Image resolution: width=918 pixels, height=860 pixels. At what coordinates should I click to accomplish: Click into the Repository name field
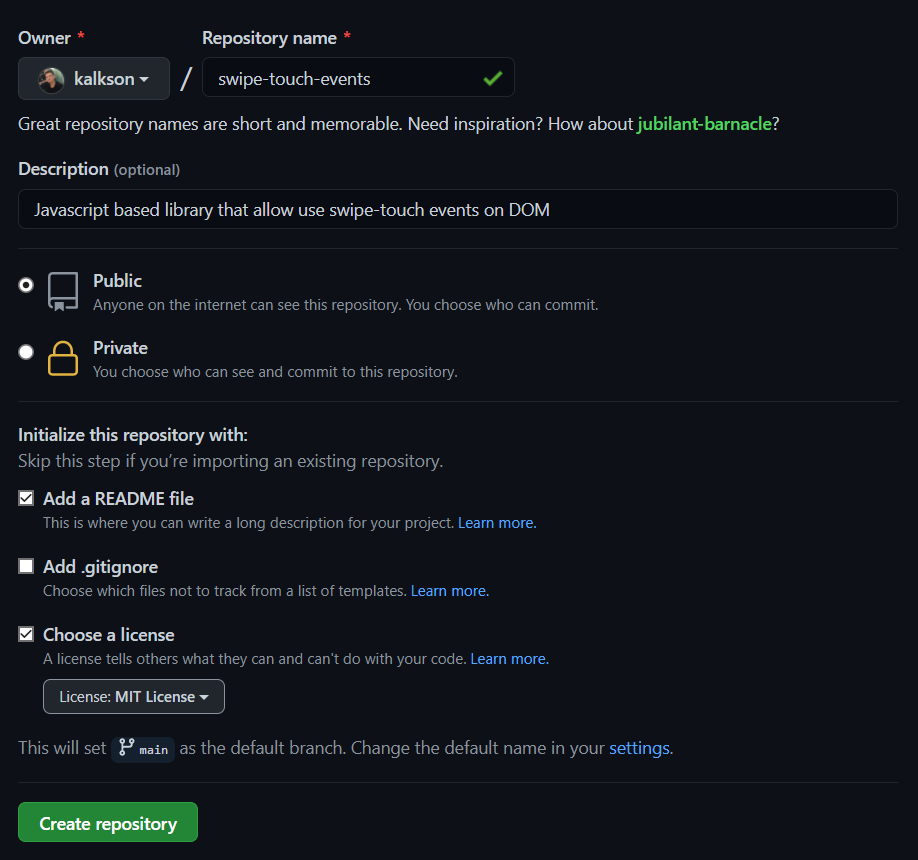pyautogui.click(x=358, y=77)
